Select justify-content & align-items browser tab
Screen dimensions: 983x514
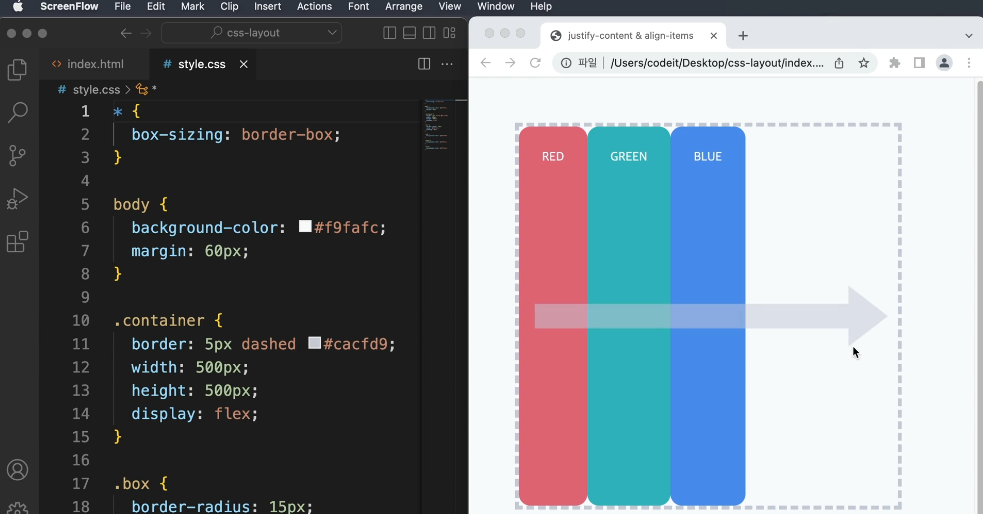(x=633, y=36)
